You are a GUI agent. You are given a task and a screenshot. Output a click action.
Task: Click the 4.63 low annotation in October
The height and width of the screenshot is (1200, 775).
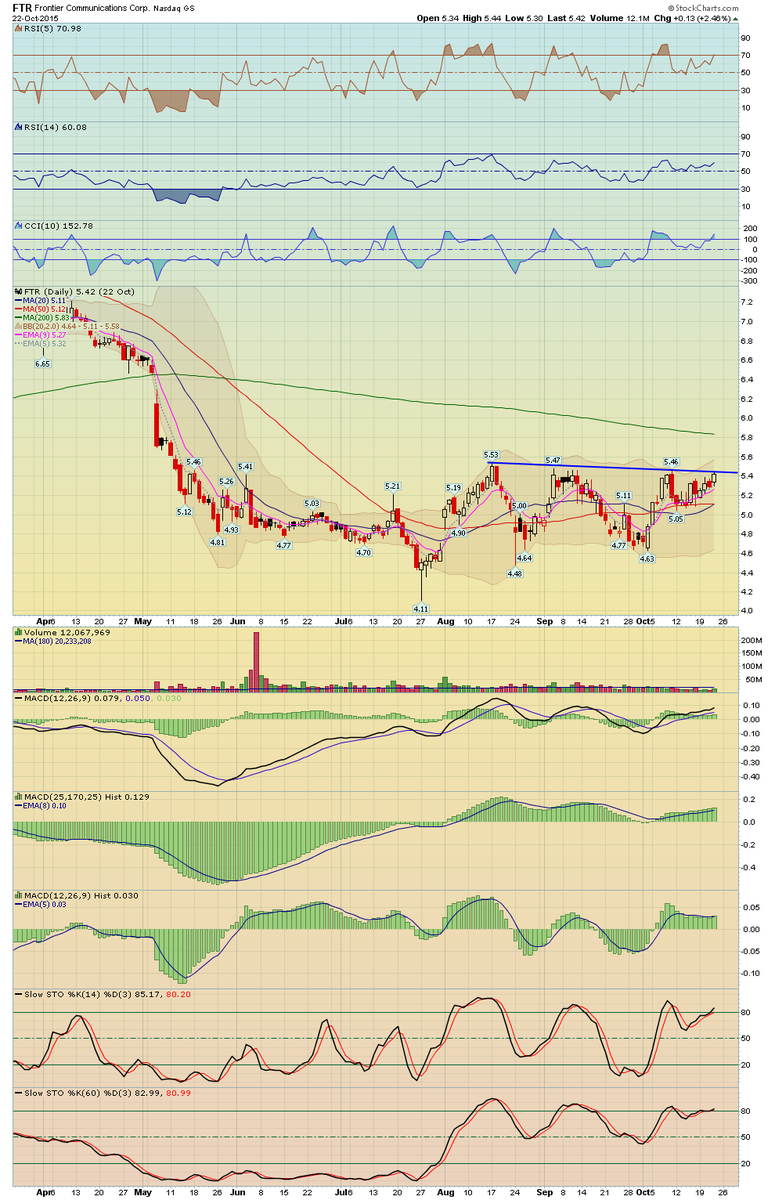click(x=646, y=559)
